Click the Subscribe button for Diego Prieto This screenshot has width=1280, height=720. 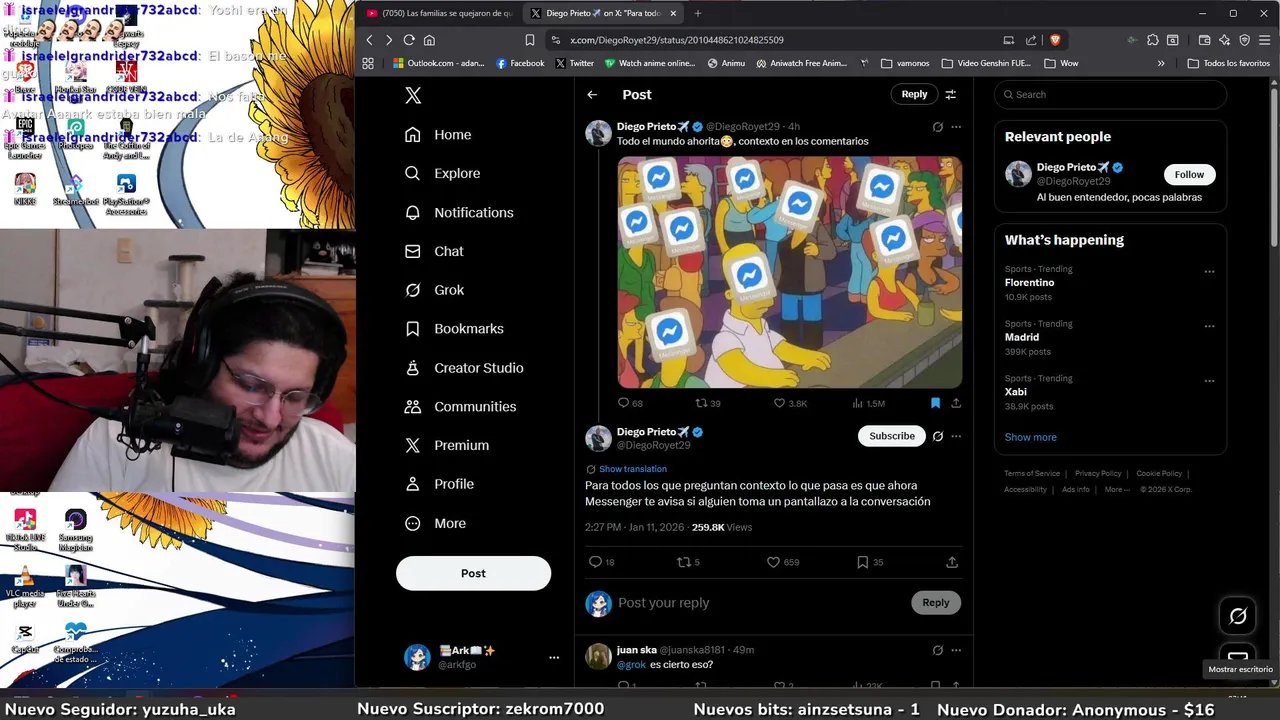[x=892, y=436]
